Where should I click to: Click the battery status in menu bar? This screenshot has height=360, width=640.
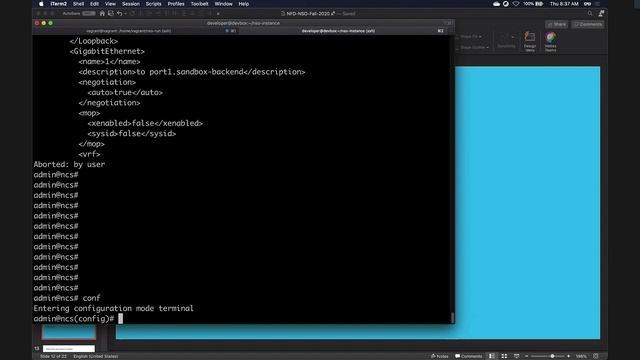pyautogui.click(x=533, y=4)
